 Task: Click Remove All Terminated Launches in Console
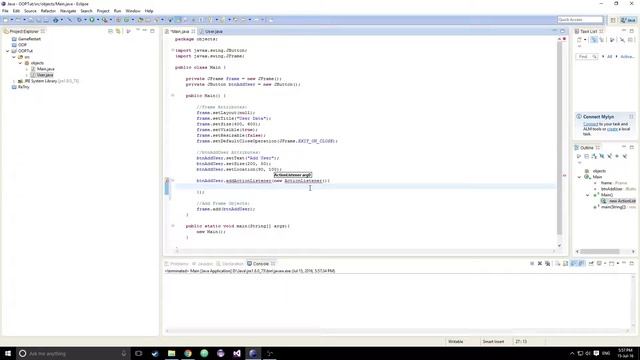coord(547,264)
